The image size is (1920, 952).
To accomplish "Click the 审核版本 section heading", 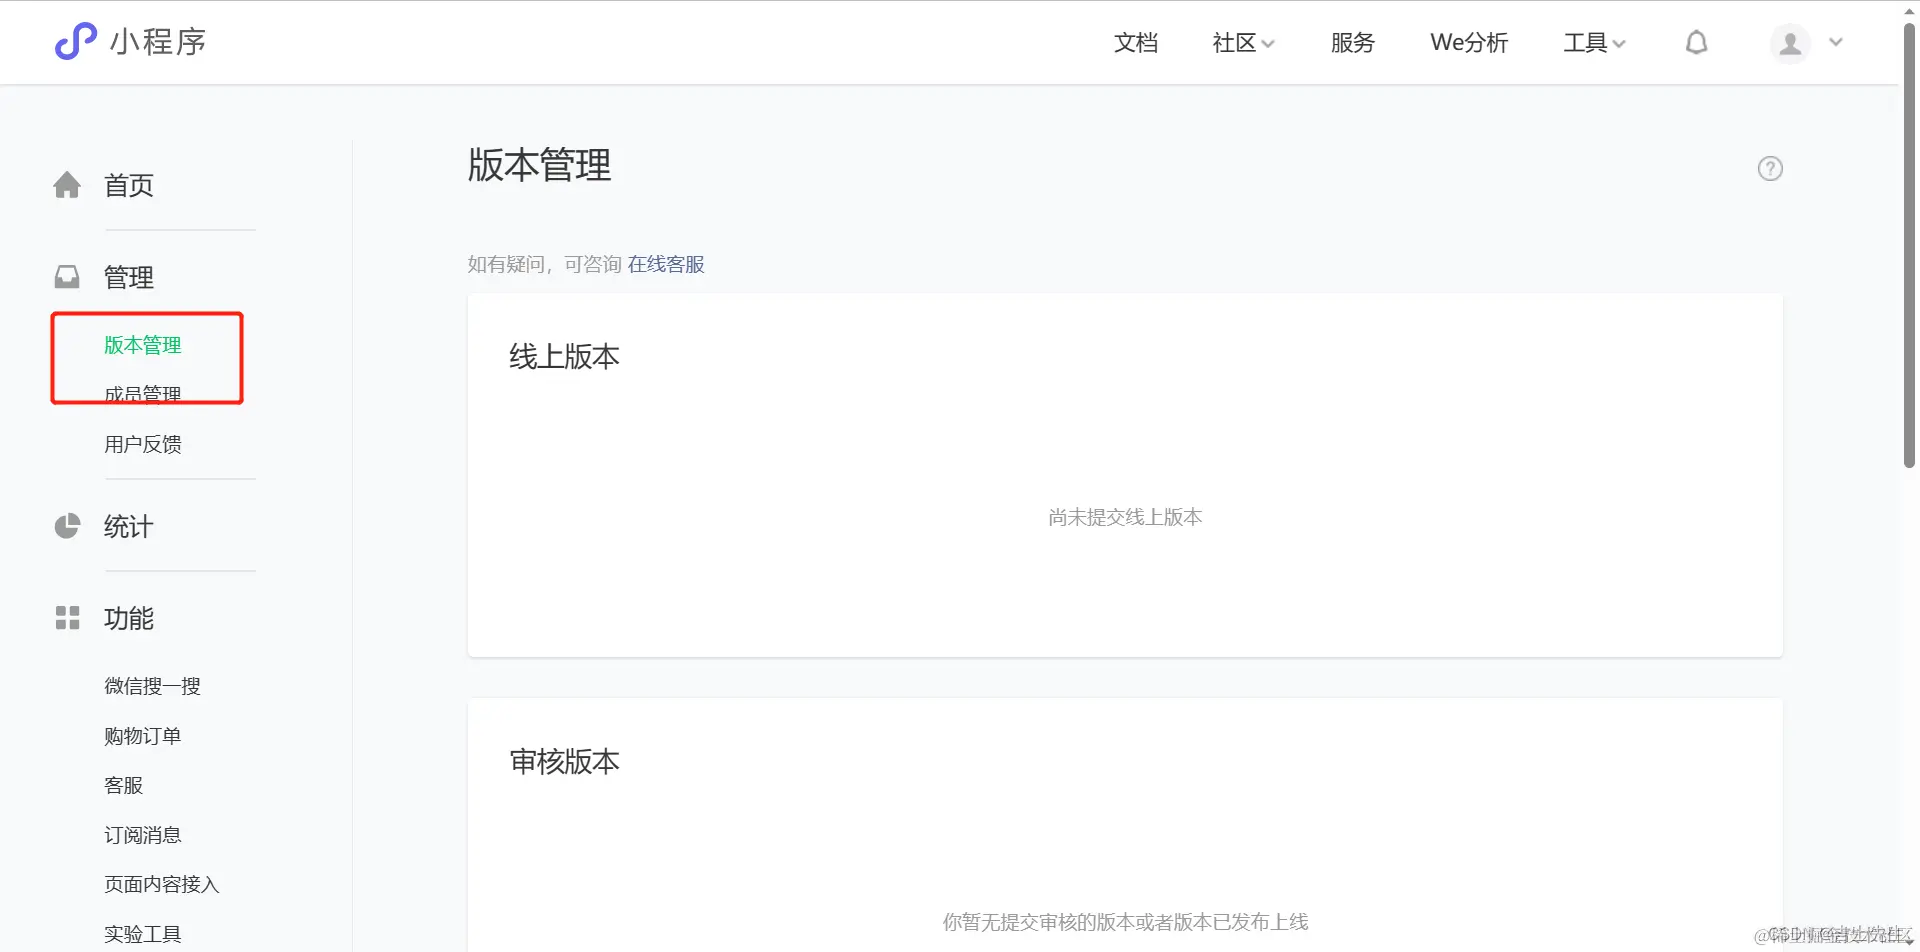I will [565, 762].
